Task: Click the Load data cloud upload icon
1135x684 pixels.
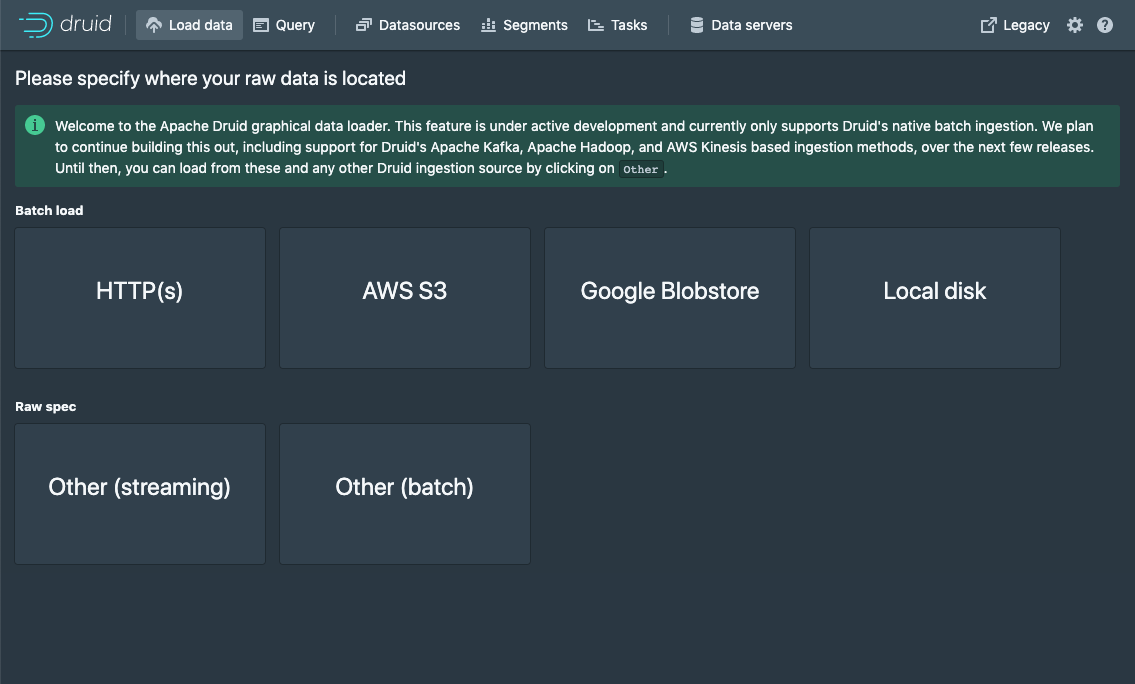Action: coord(153,25)
